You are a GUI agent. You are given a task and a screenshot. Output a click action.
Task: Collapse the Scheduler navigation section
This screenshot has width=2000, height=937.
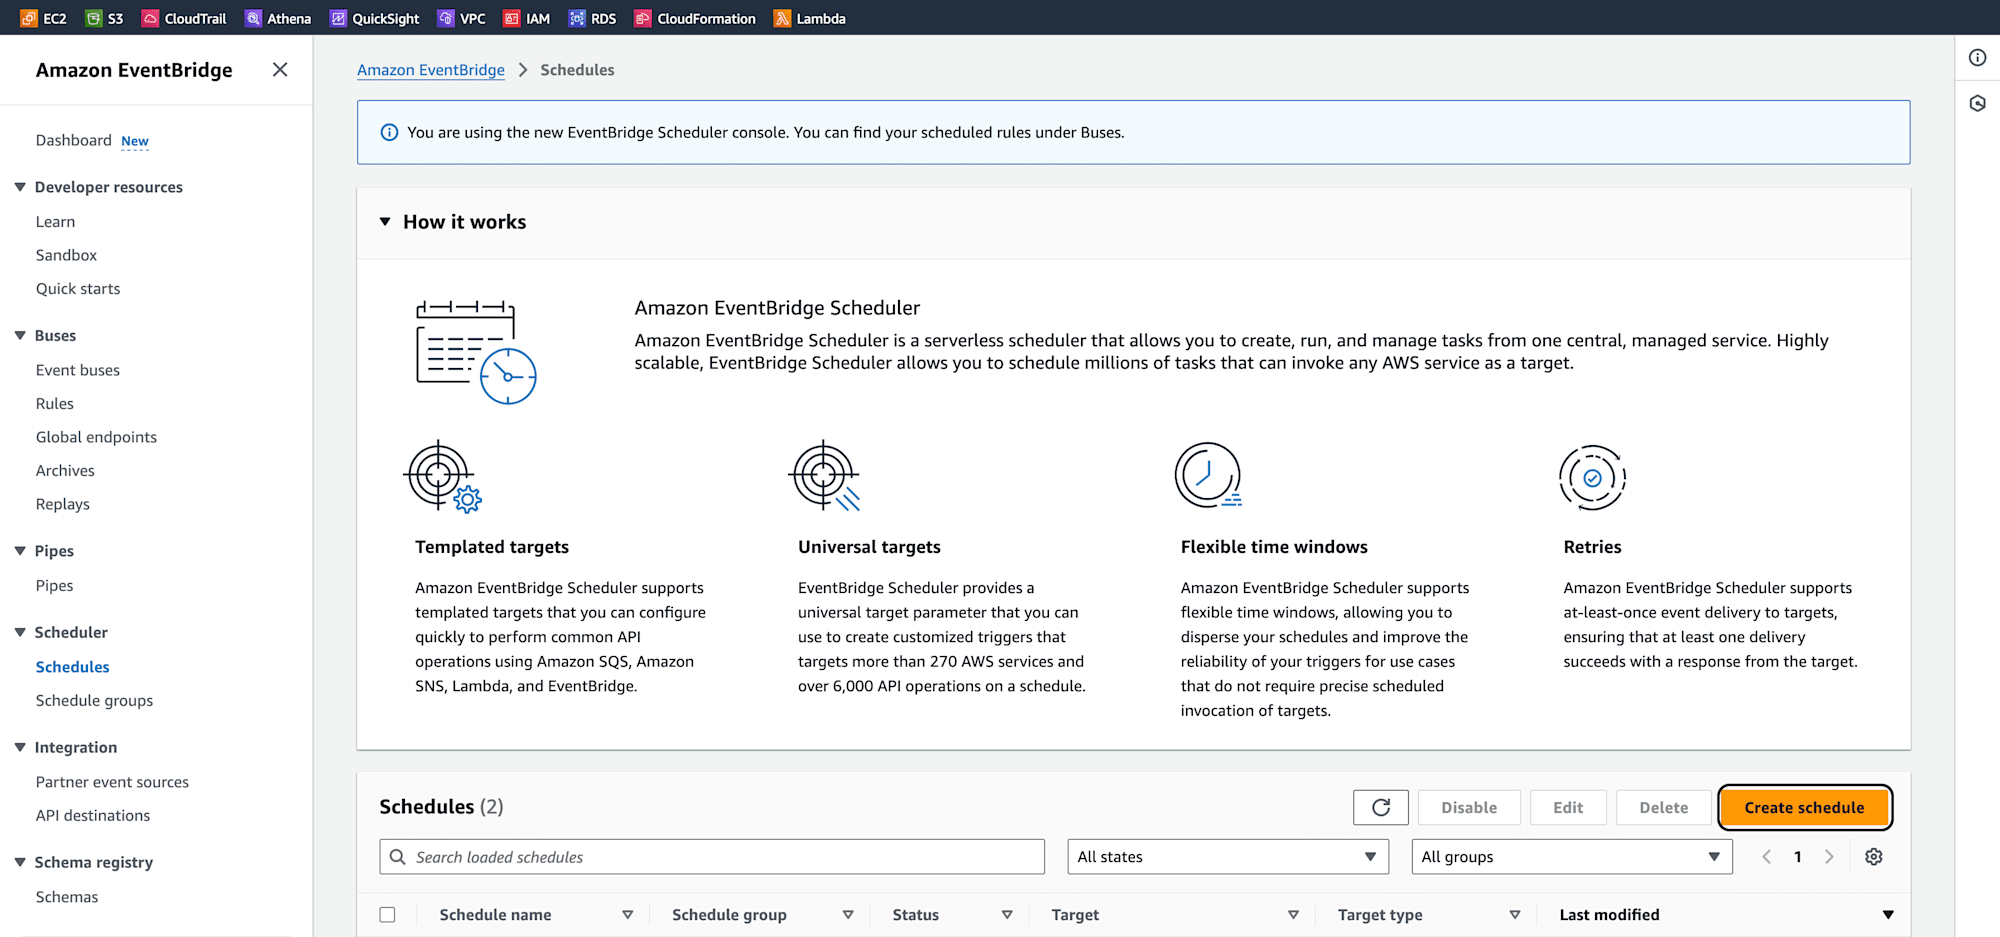point(20,632)
